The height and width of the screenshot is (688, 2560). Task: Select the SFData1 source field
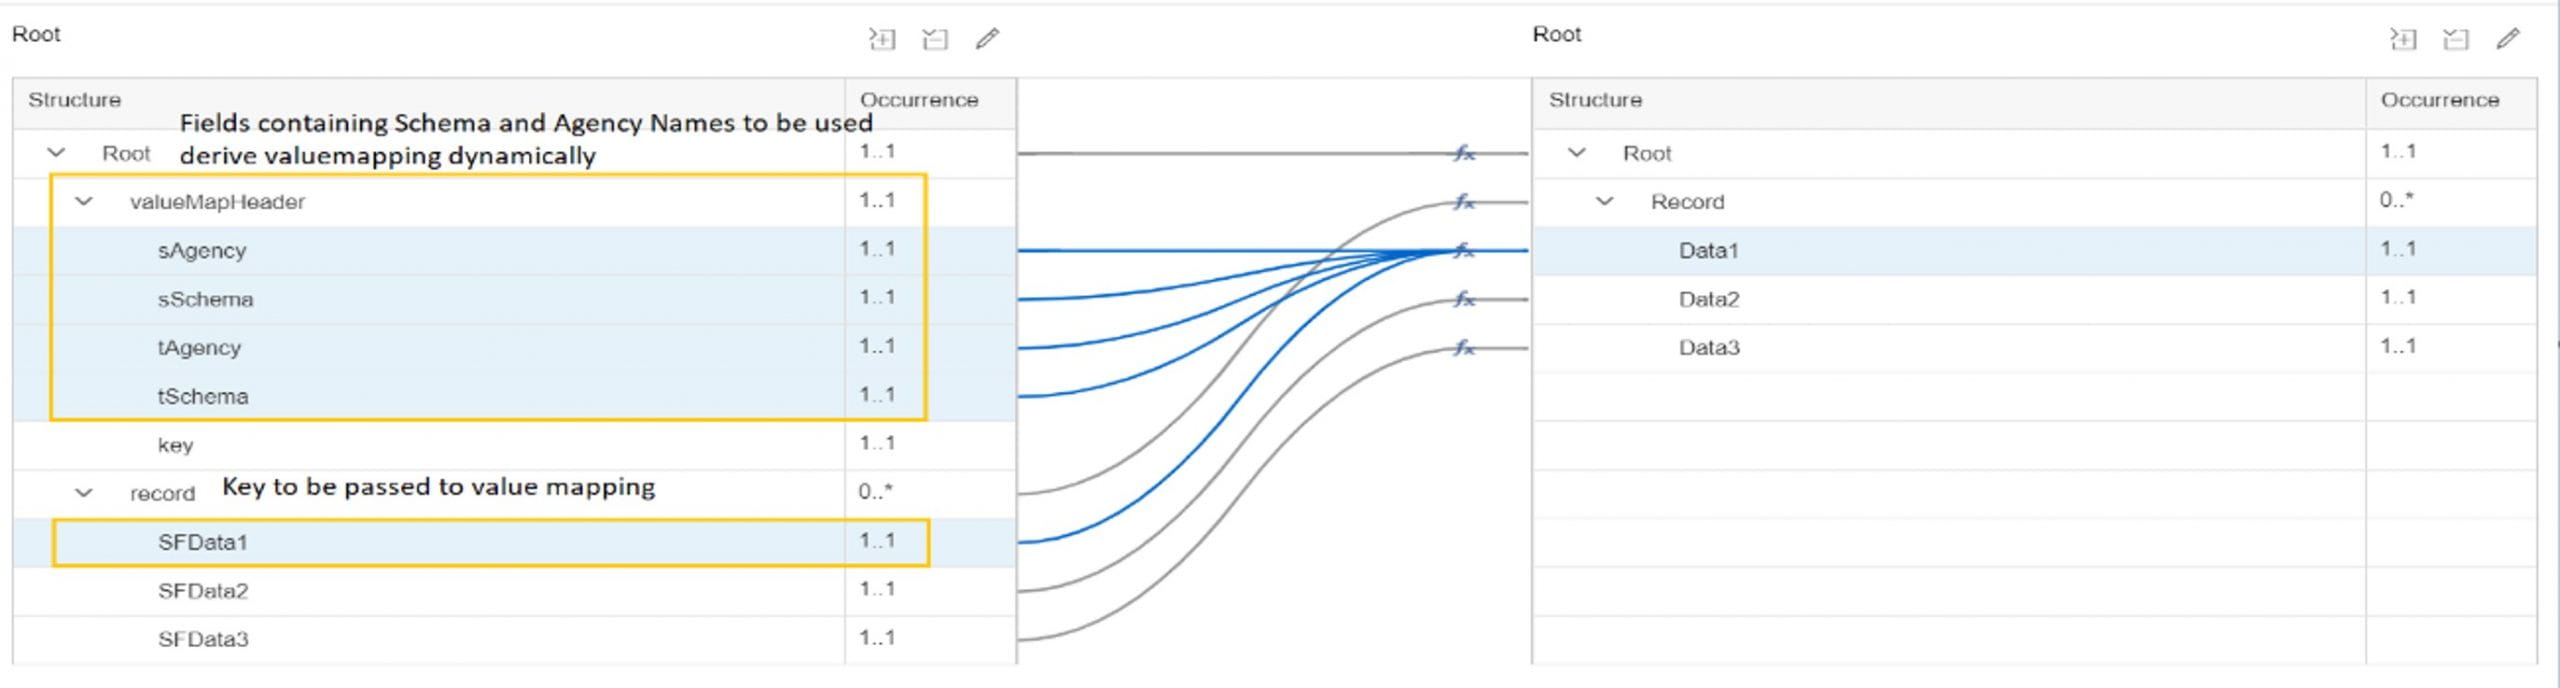point(514,542)
